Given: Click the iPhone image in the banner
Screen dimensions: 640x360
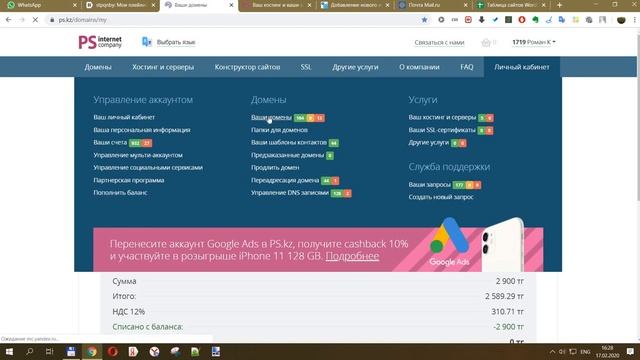Looking at the screenshot, I should [x=503, y=245].
